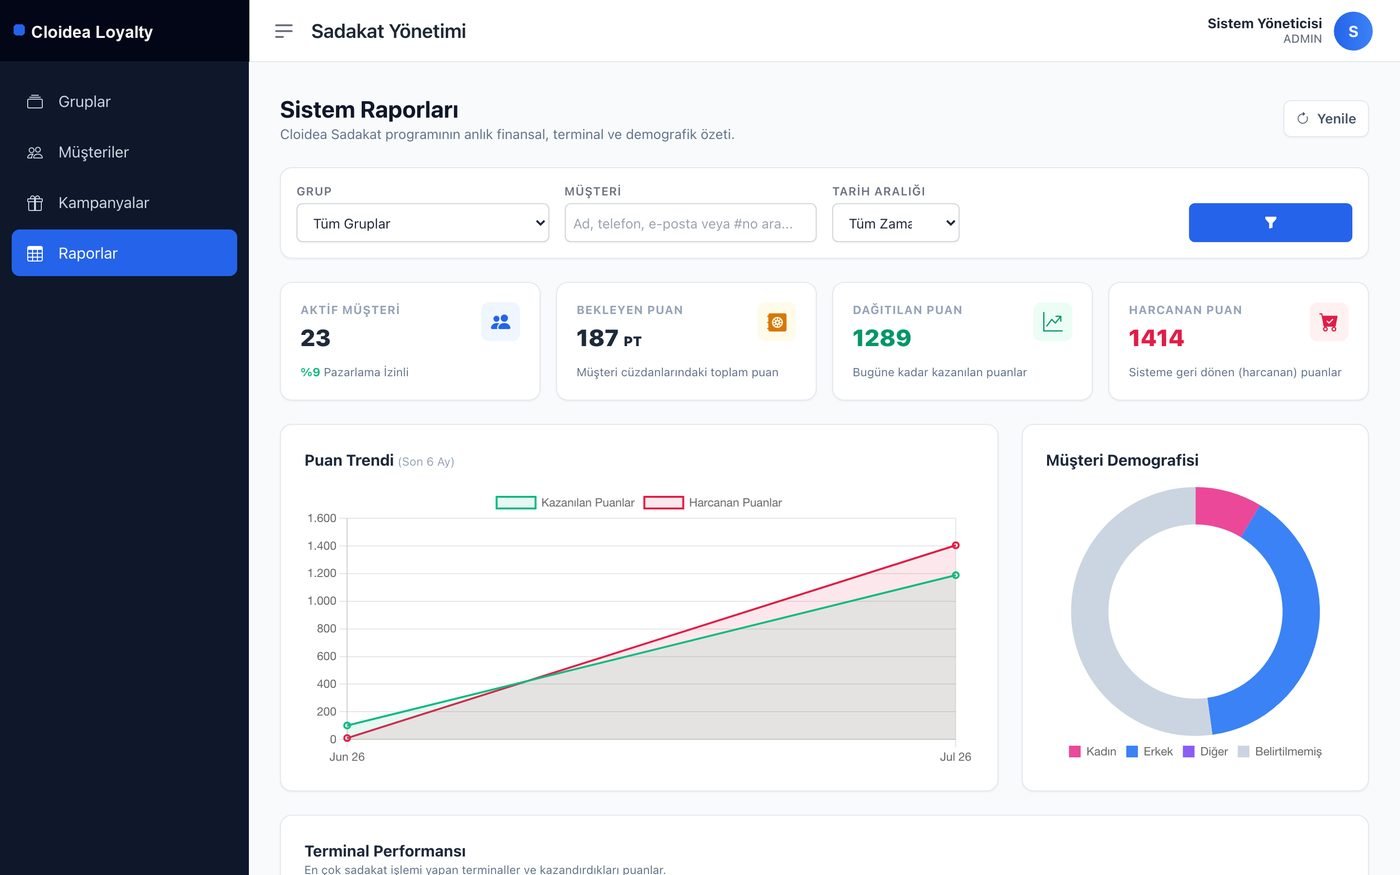Image resolution: width=1400 pixels, height=875 pixels.
Task: Click the red Jul 26 data point on the chart
Action: [x=955, y=545]
